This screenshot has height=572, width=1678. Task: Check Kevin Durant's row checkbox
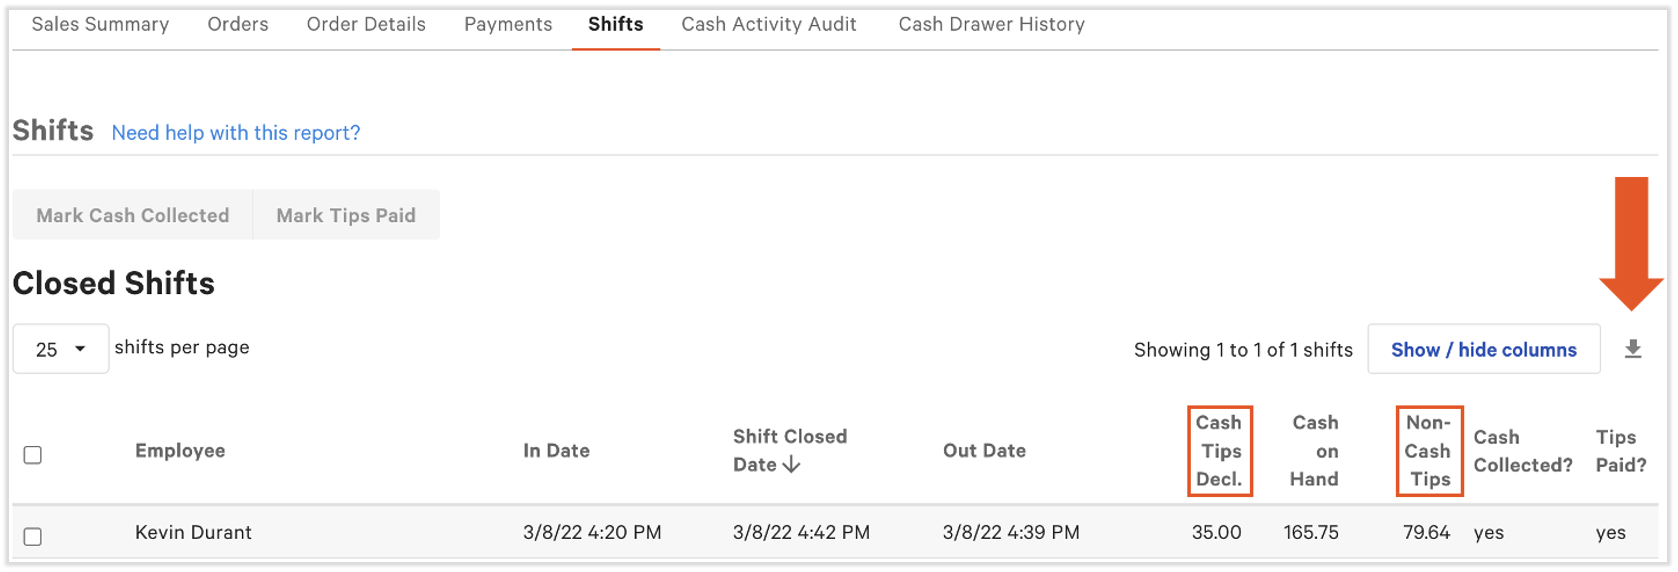coord(33,536)
